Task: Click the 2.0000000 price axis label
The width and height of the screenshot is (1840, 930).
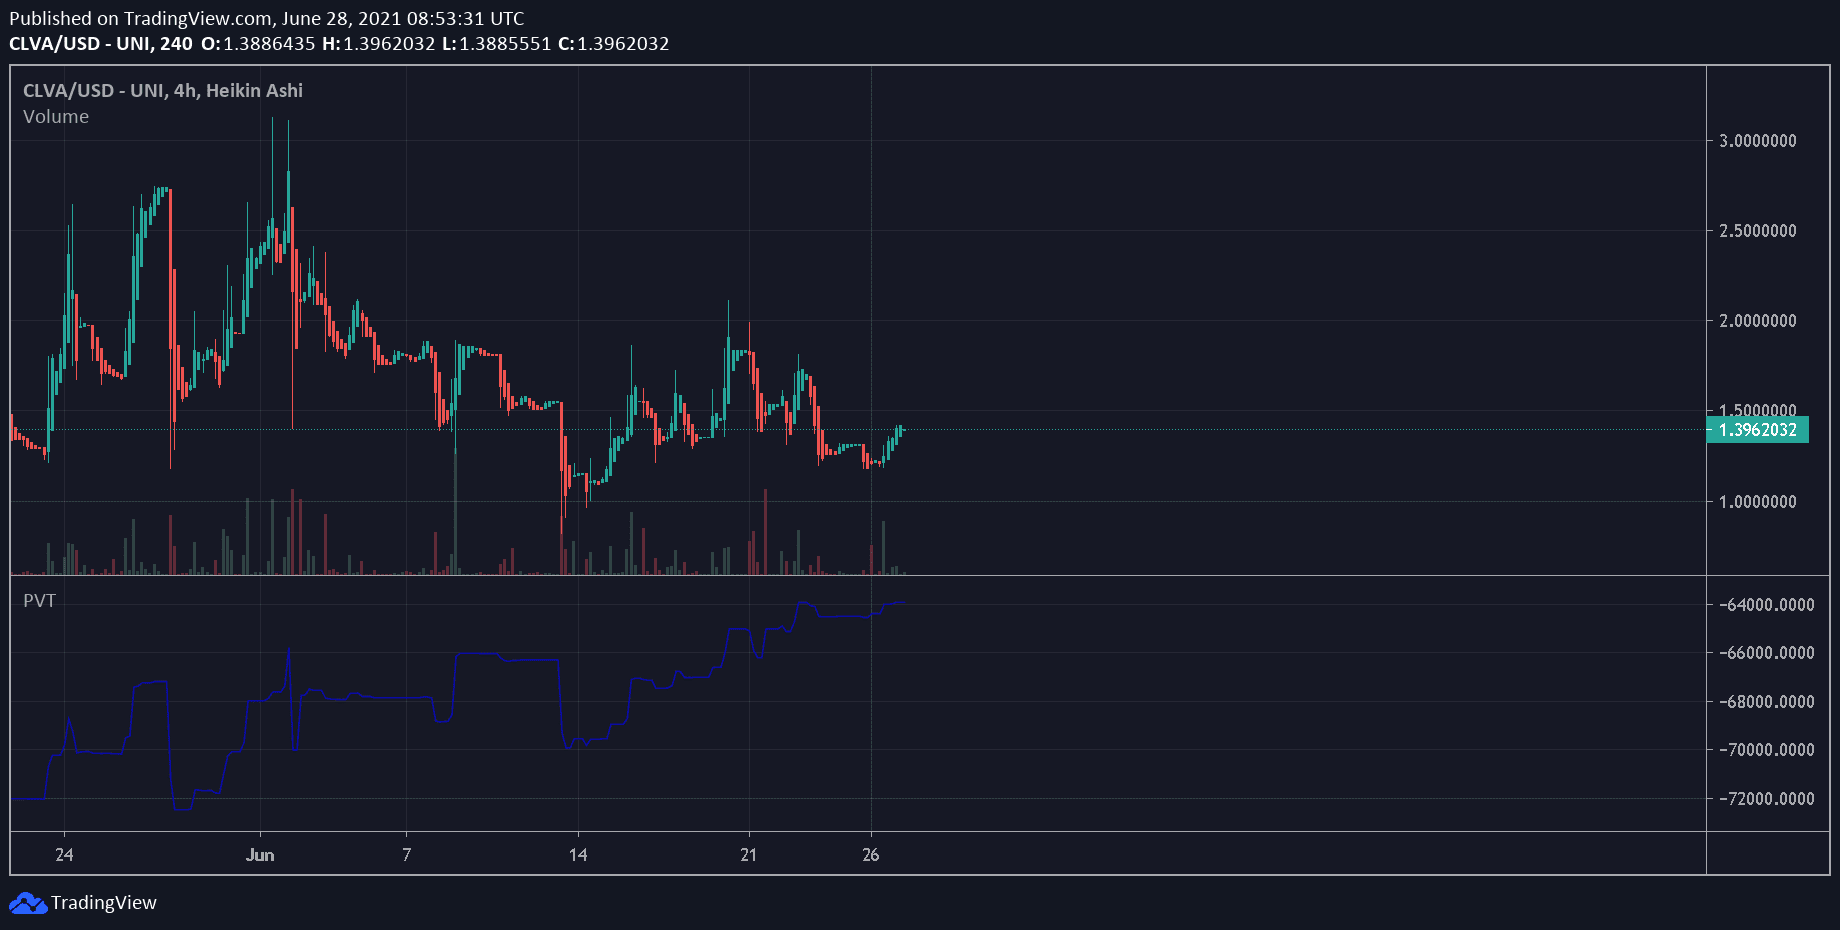Action: (1757, 321)
